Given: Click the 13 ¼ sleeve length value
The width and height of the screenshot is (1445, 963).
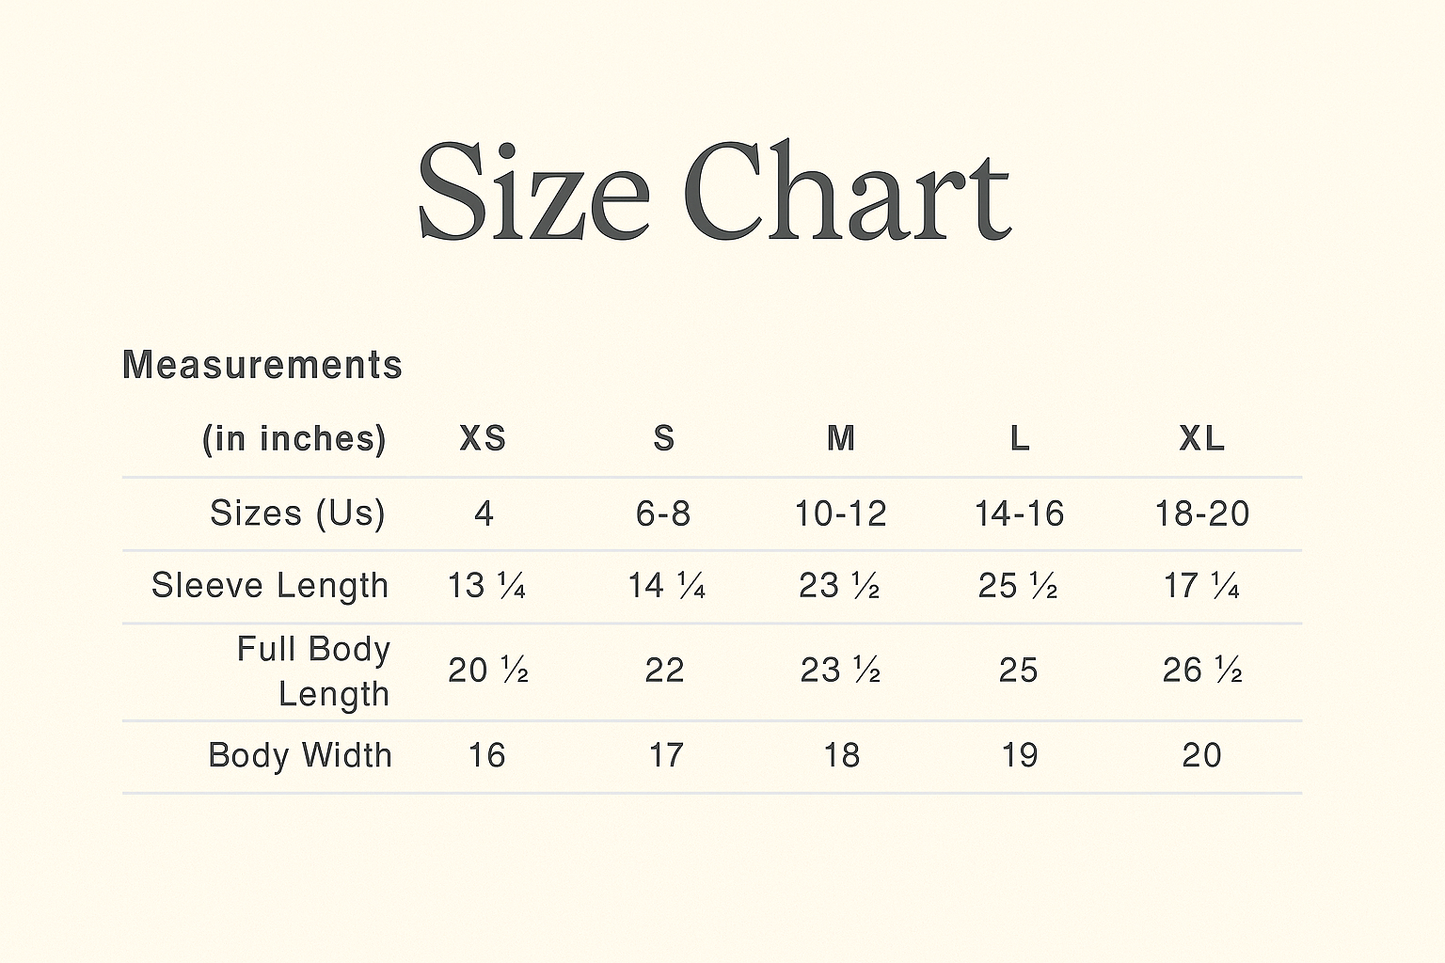Looking at the screenshot, I should tap(487, 586).
